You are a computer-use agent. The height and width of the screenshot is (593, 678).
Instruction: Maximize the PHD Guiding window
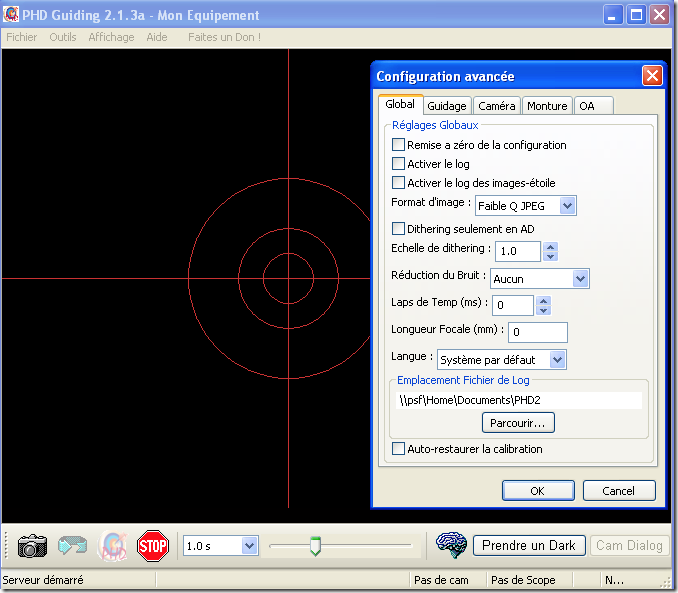click(636, 15)
